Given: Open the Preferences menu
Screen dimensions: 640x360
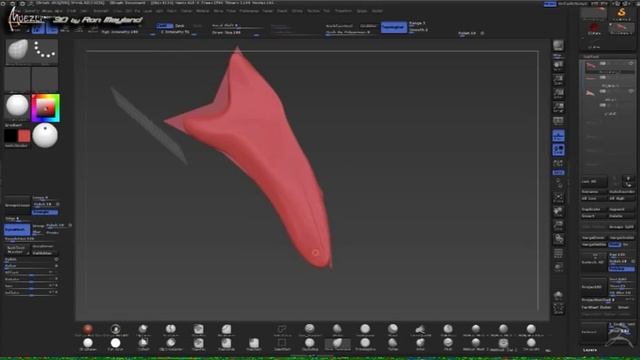Looking at the screenshot, I should pos(249,11).
